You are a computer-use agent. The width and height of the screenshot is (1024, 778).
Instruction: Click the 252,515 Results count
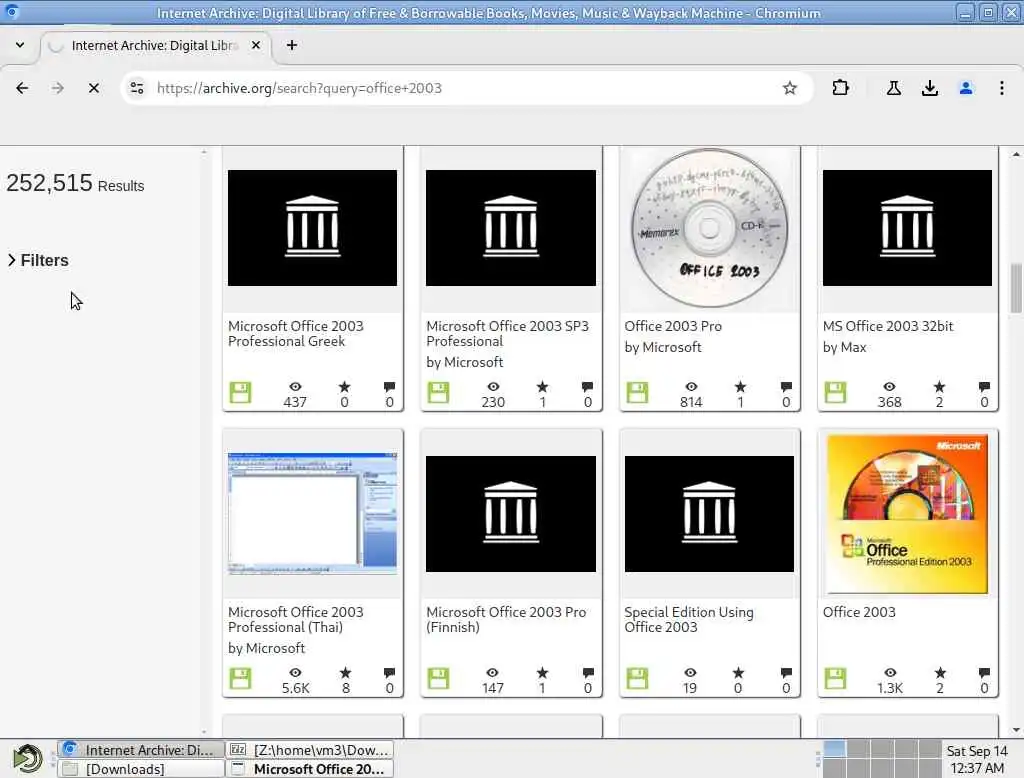coord(75,184)
